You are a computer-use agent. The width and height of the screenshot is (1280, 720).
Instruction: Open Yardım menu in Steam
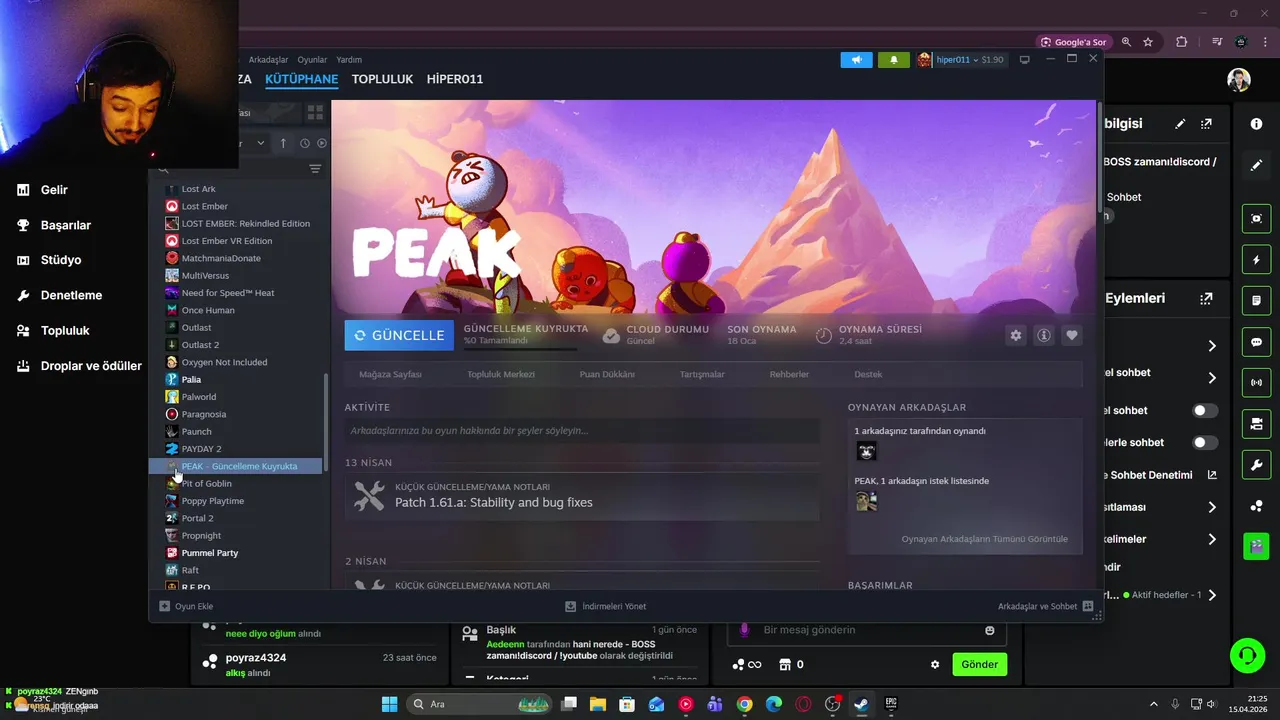pyautogui.click(x=349, y=60)
